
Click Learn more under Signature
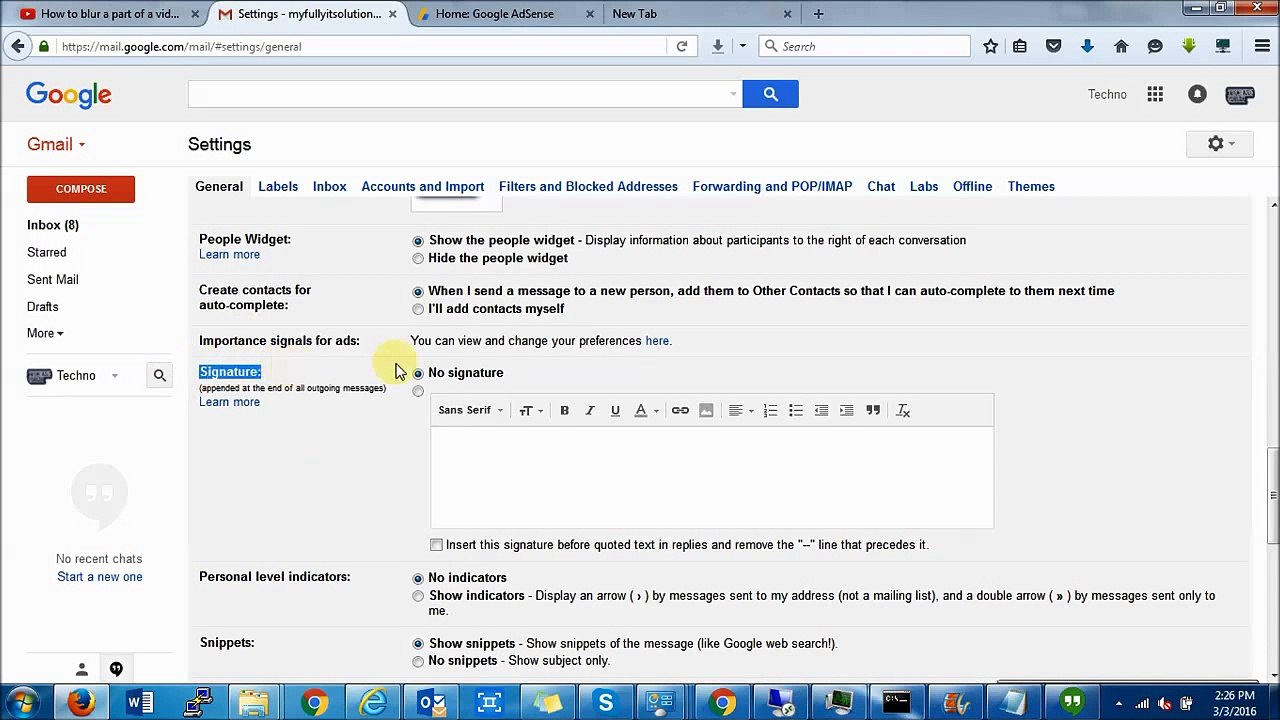point(229,402)
